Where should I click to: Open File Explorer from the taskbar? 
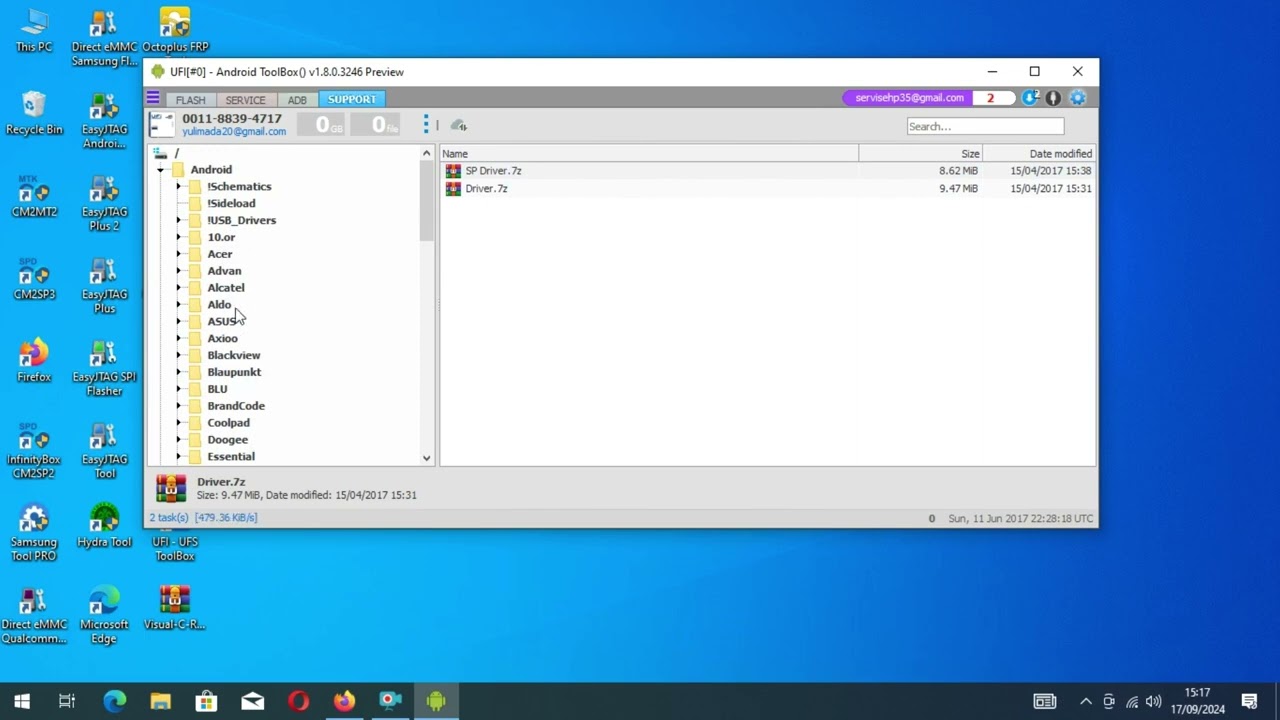160,701
